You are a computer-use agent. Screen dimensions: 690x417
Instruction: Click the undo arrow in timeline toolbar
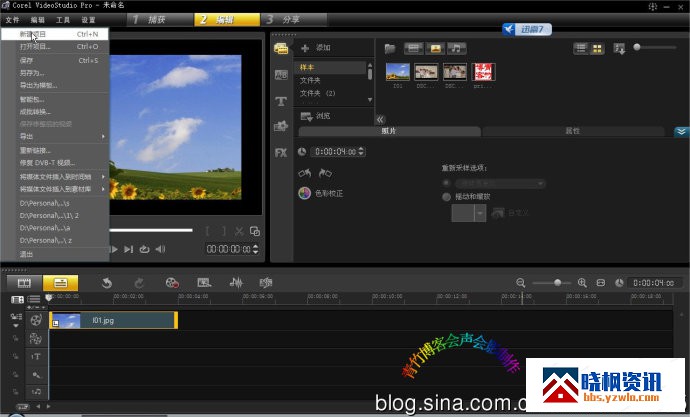(x=106, y=284)
